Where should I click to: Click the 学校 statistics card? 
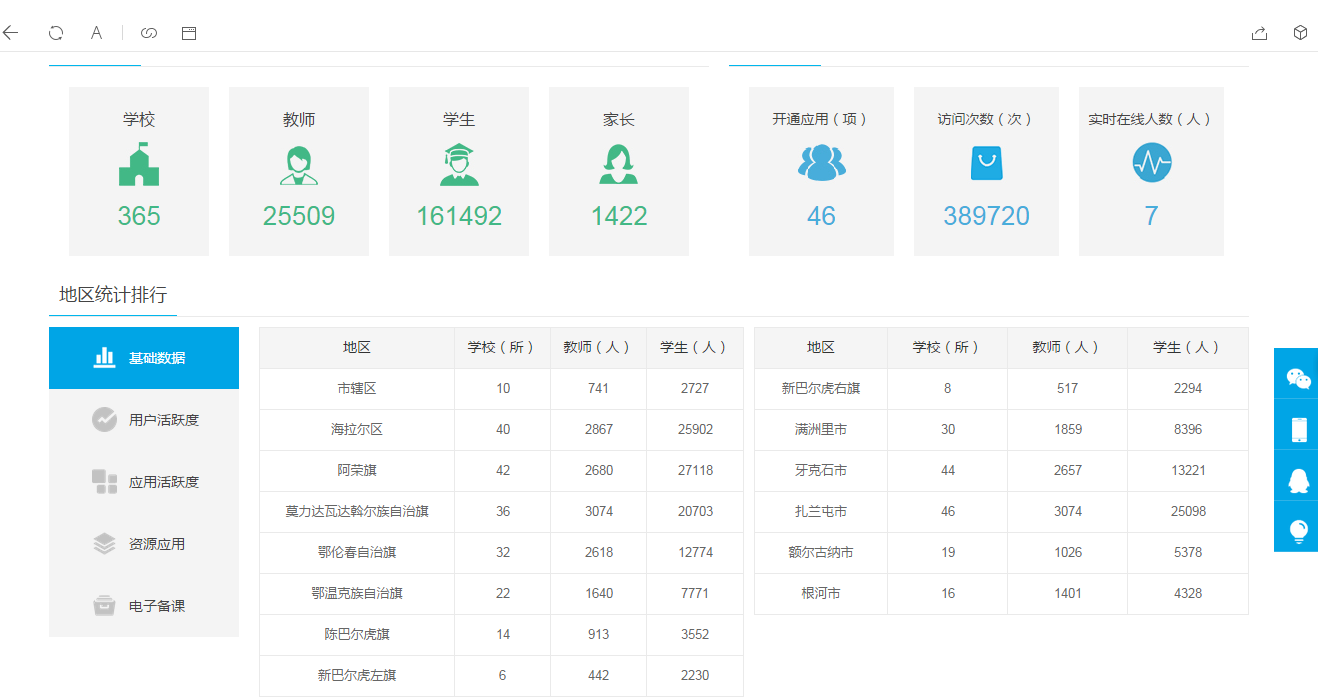tap(139, 171)
